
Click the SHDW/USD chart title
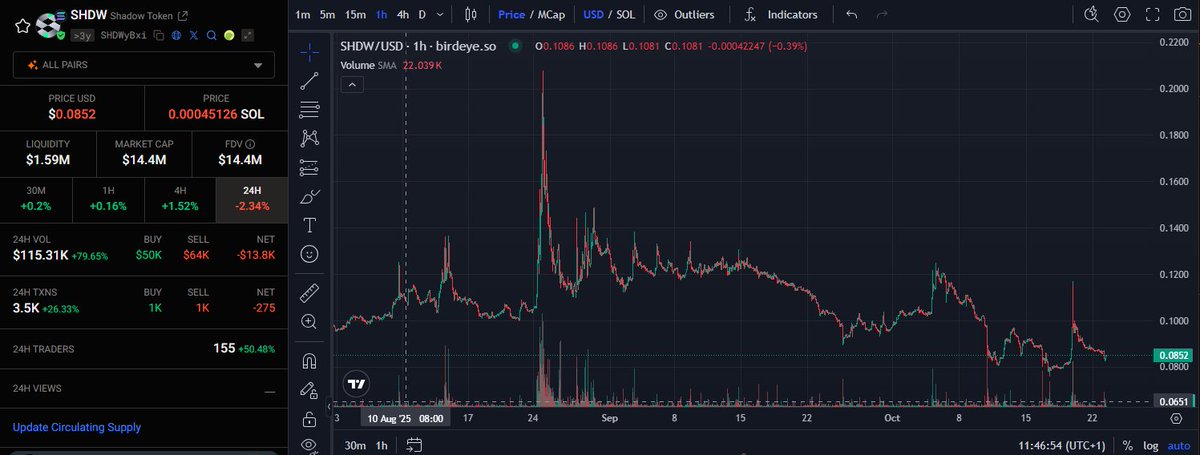(x=418, y=46)
